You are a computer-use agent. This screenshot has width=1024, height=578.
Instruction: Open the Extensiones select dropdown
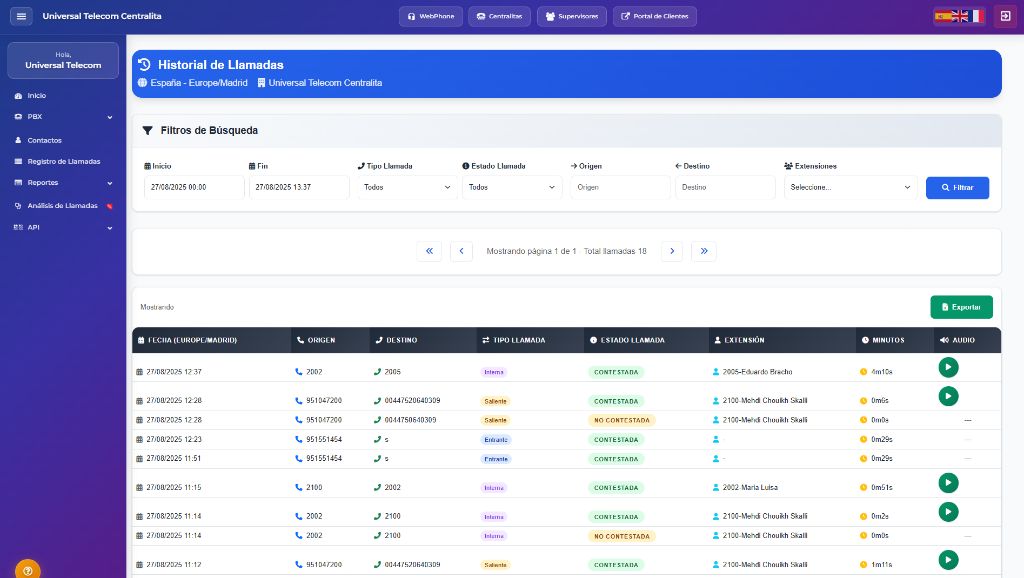850,187
